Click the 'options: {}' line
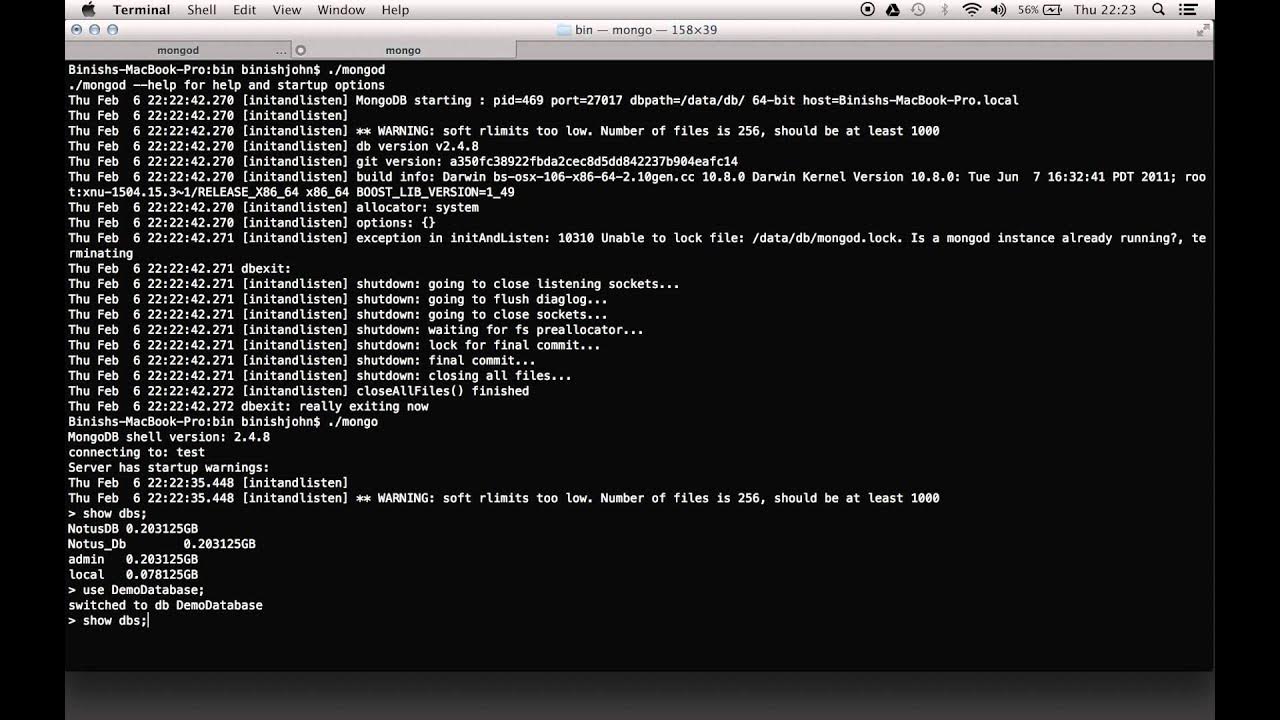 [252, 223]
